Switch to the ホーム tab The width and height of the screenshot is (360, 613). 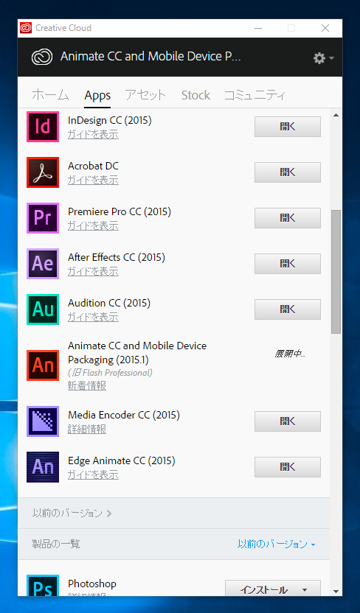[x=50, y=95]
